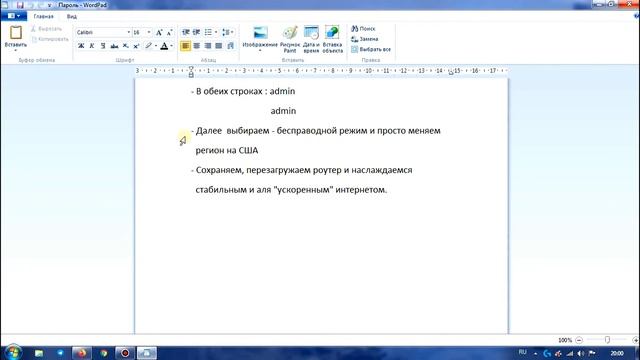Click the RU language indicator
Viewport: 640px width, 360px height.
522,352
